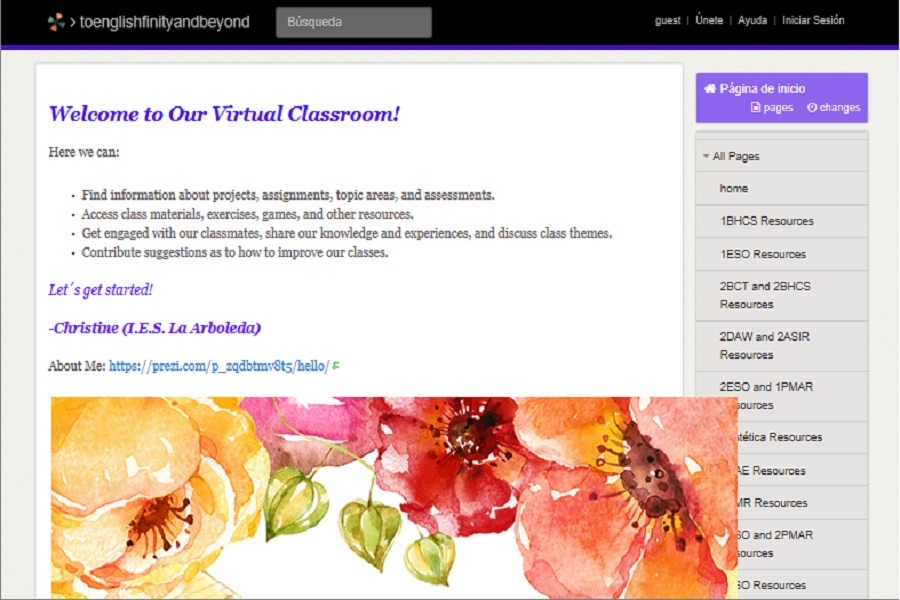Screen dimensions: 900x600
Task: Click Únete to join the wiki
Action: 709,20
